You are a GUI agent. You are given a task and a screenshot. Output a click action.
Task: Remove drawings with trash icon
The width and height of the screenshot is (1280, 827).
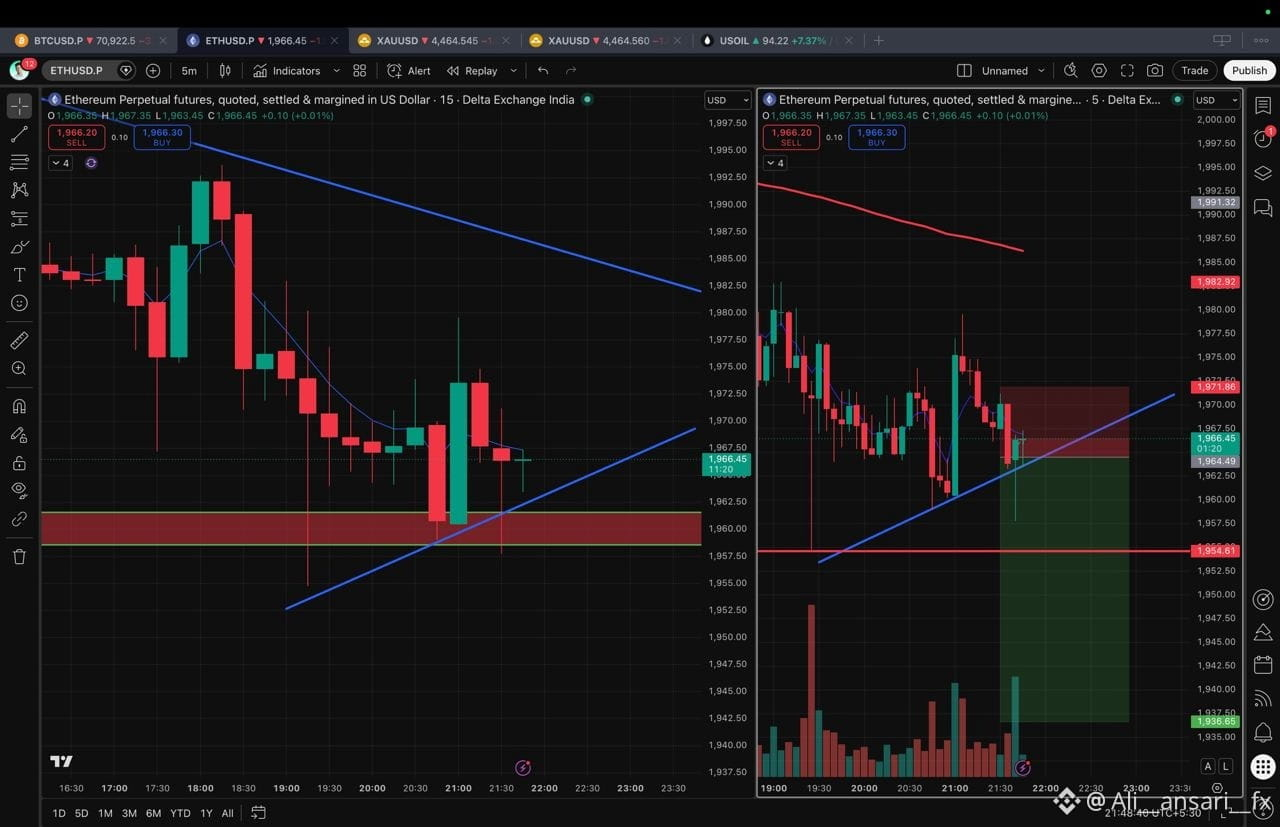click(19, 556)
